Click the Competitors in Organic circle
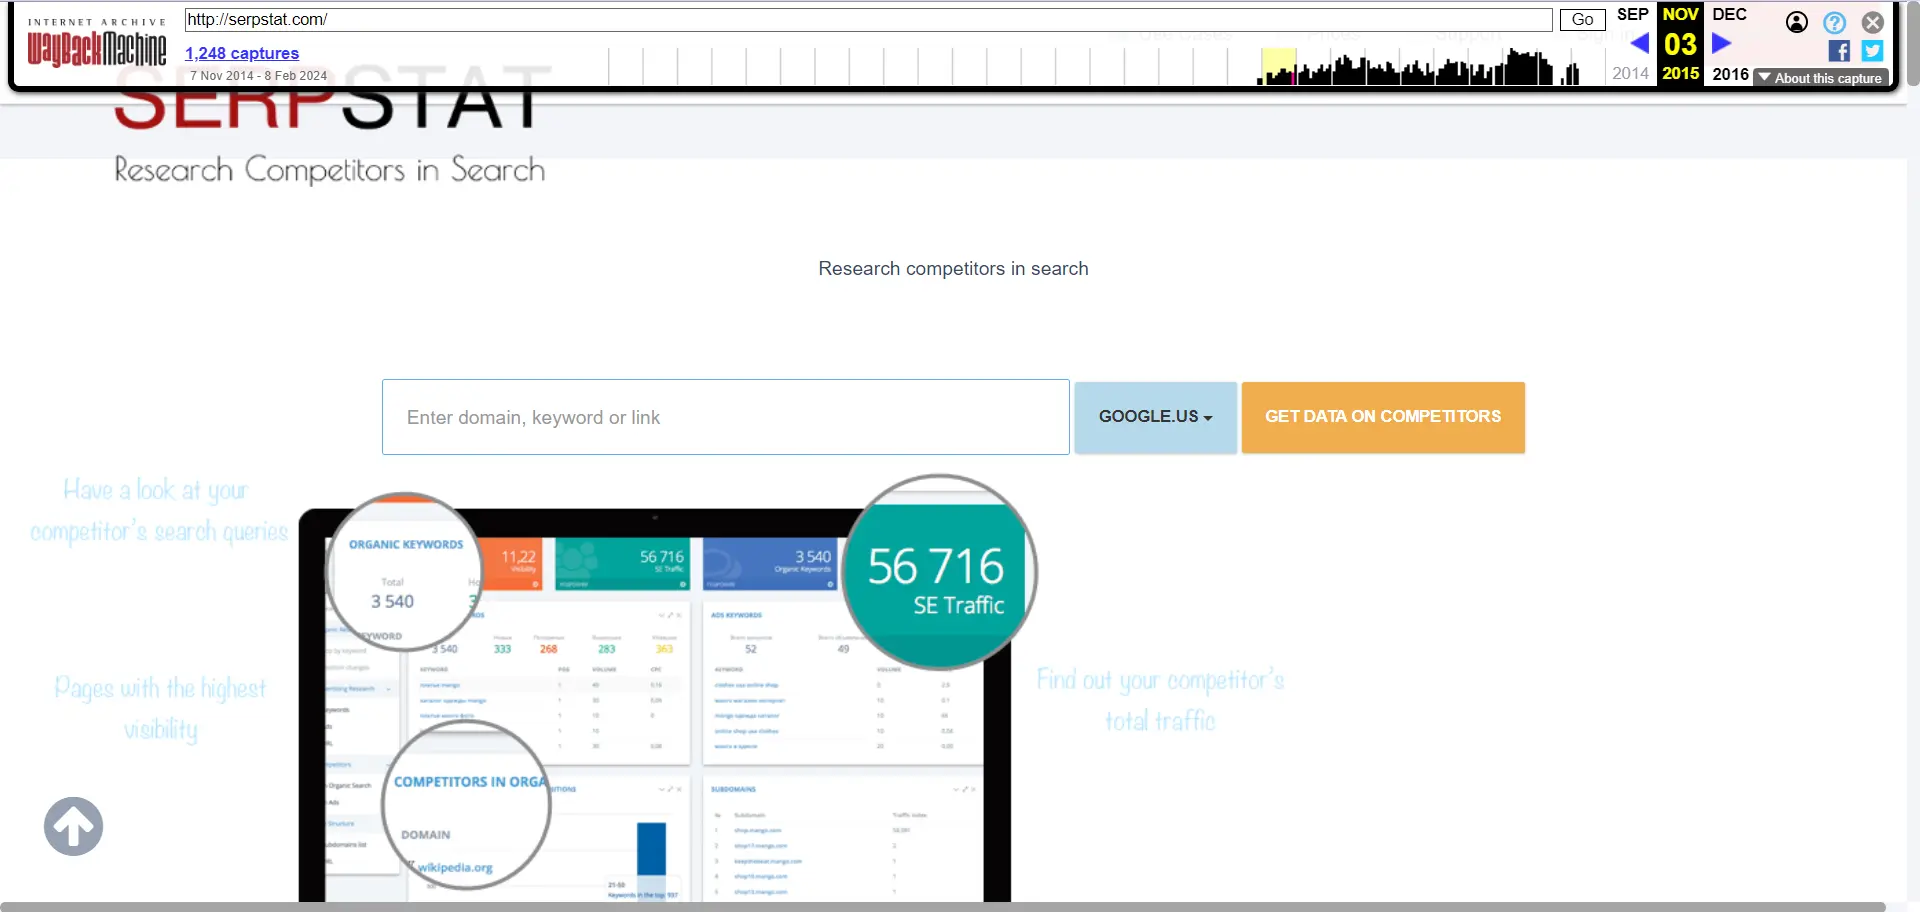The image size is (1920, 912). pyautogui.click(x=466, y=804)
